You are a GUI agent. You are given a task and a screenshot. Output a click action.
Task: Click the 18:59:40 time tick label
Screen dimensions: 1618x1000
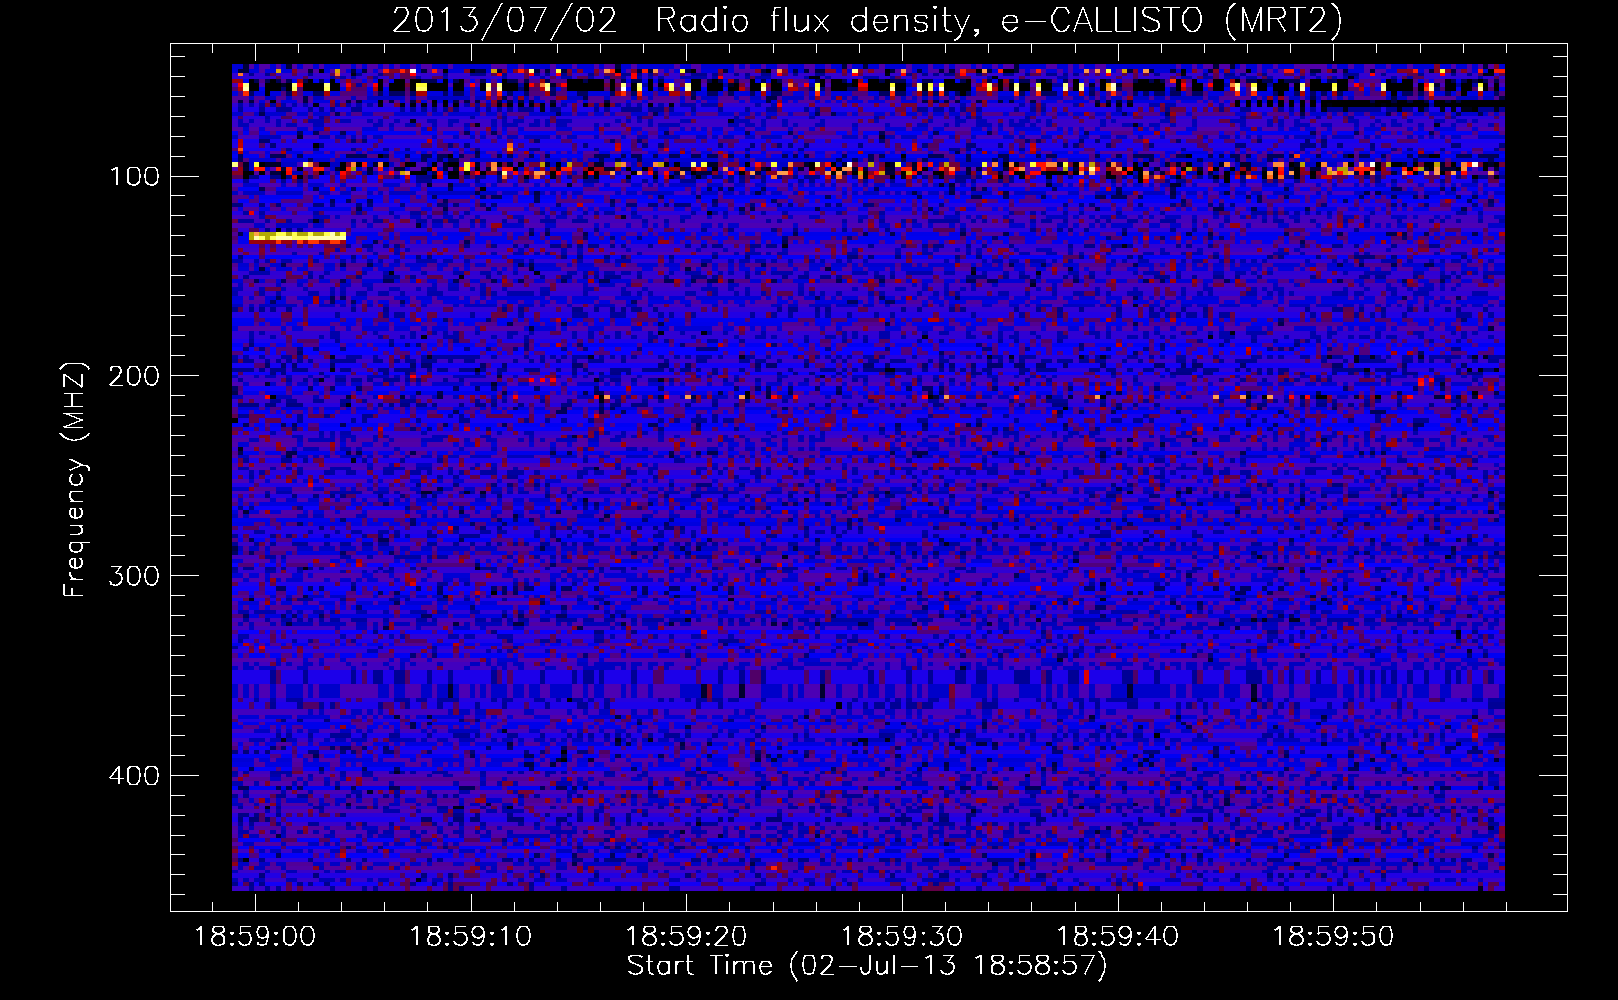click(1118, 937)
